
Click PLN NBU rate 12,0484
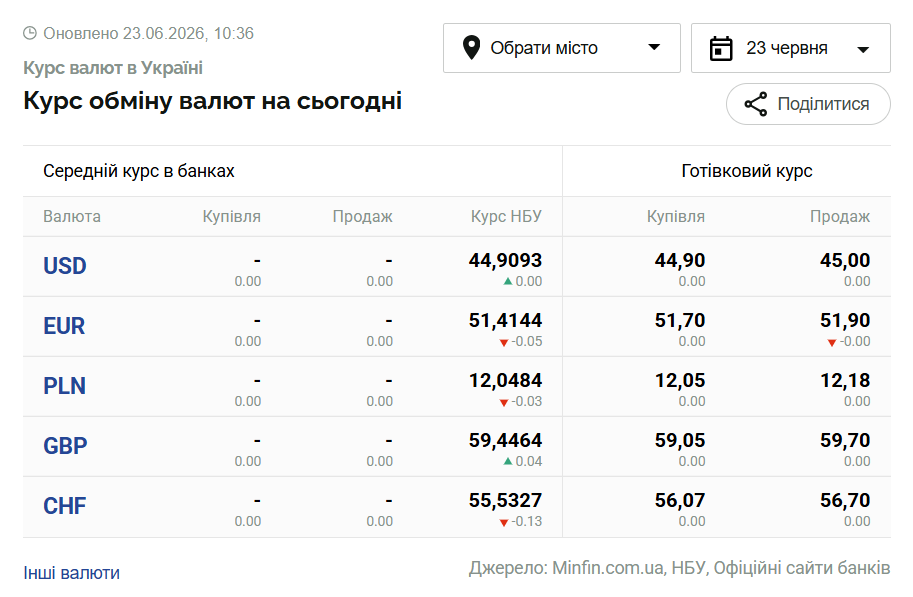(505, 380)
